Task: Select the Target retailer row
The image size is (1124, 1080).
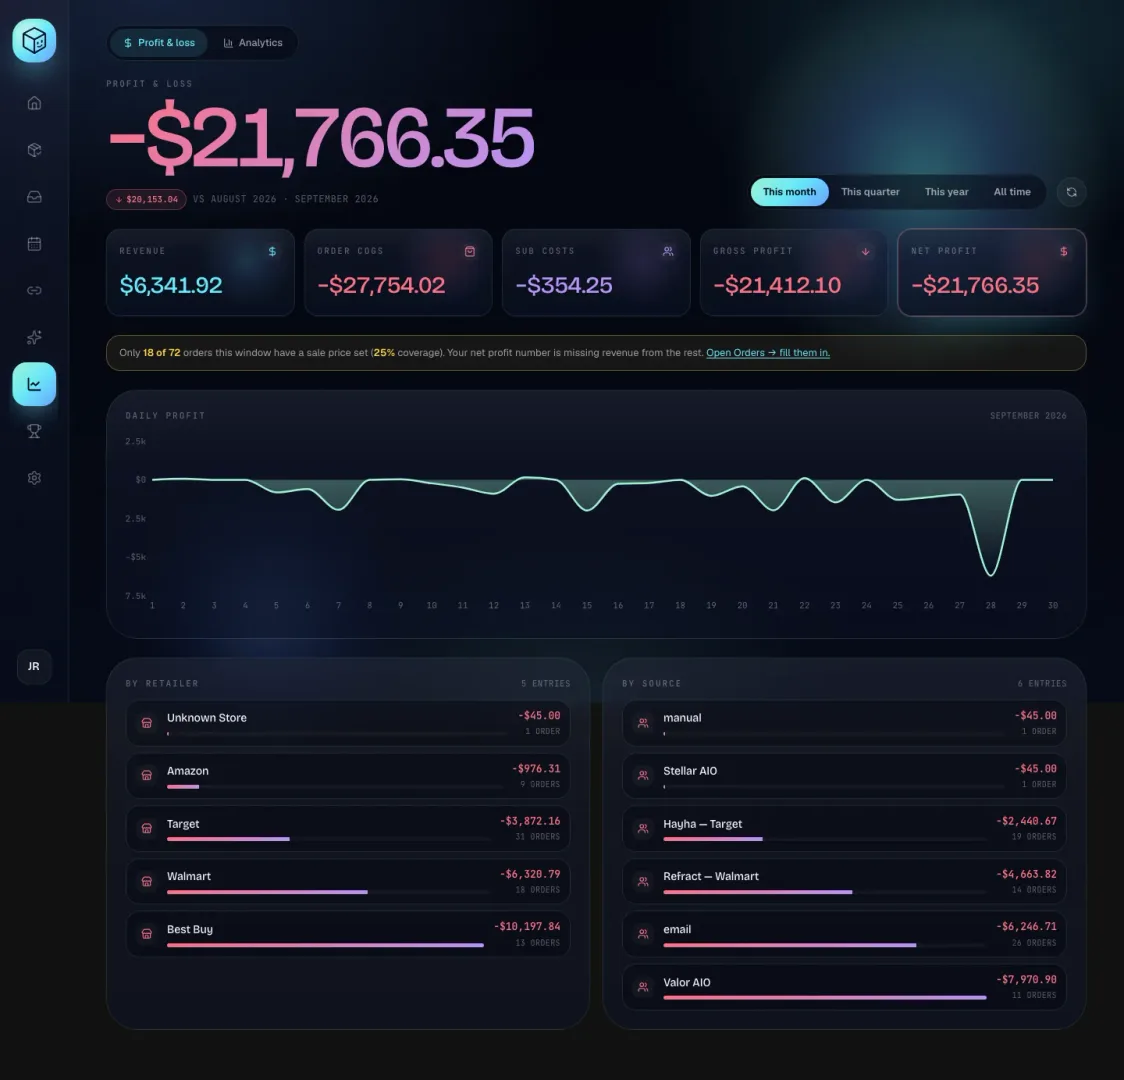Action: (348, 829)
